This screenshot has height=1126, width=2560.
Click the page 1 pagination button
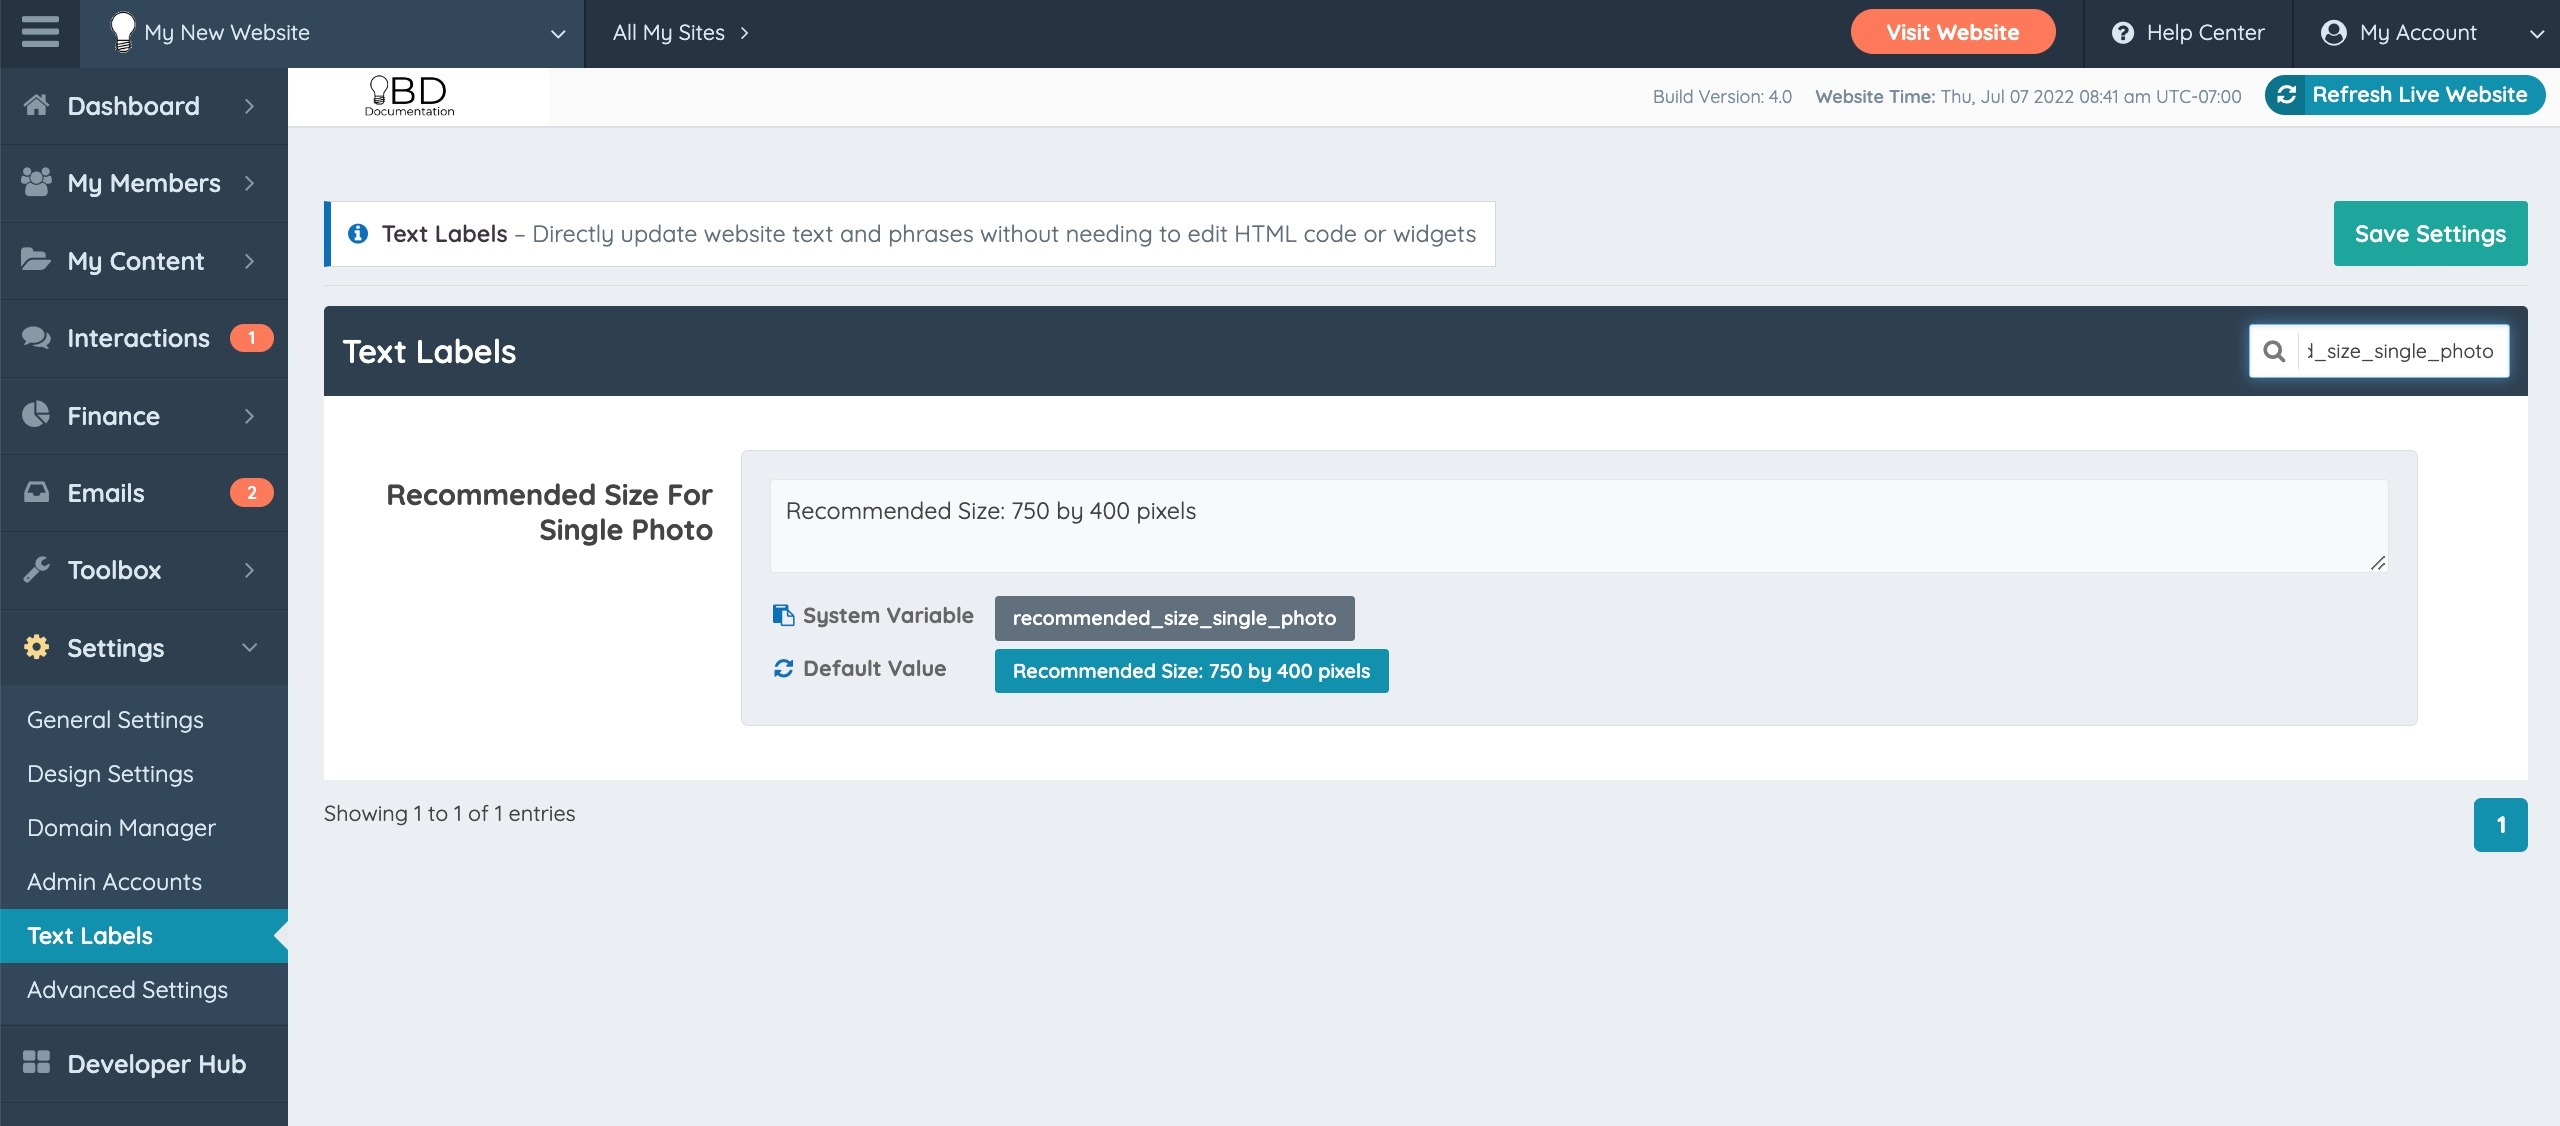(x=2500, y=825)
